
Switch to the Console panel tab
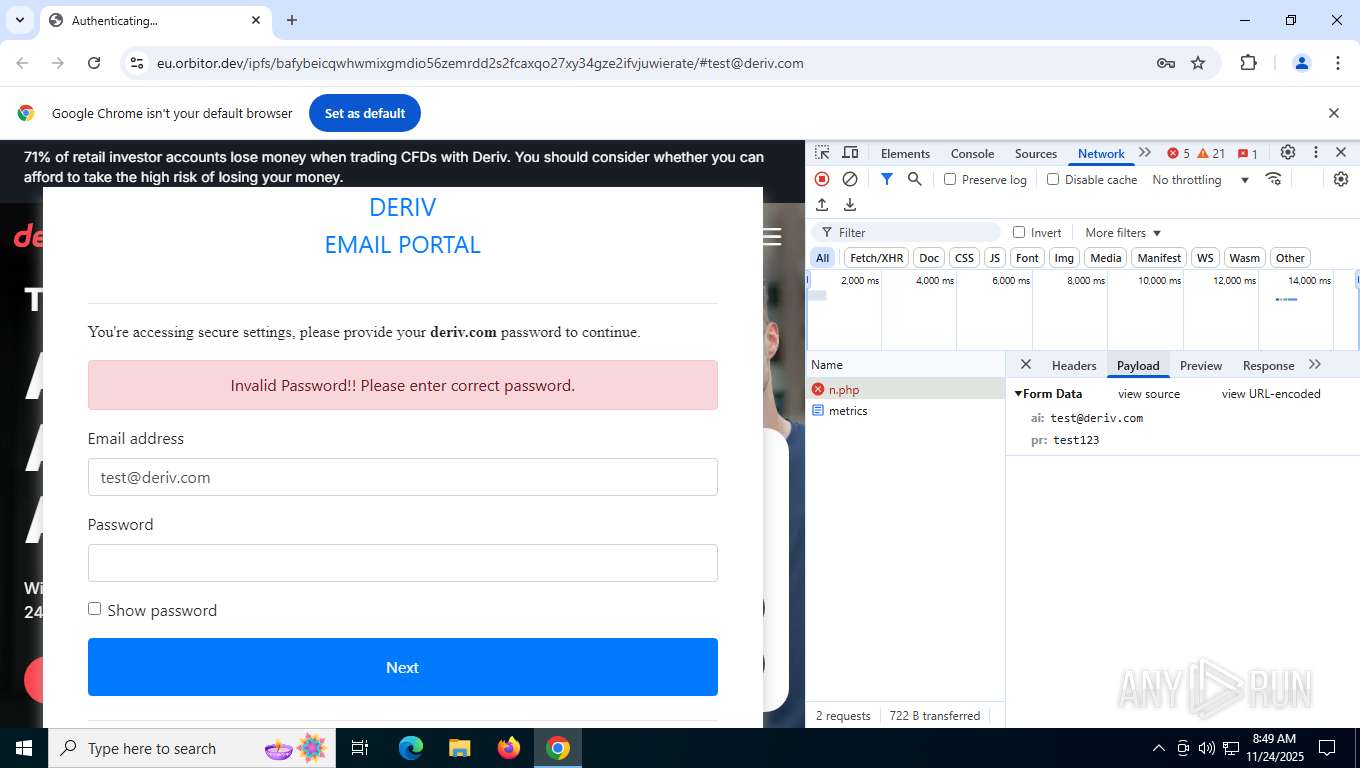point(972,153)
